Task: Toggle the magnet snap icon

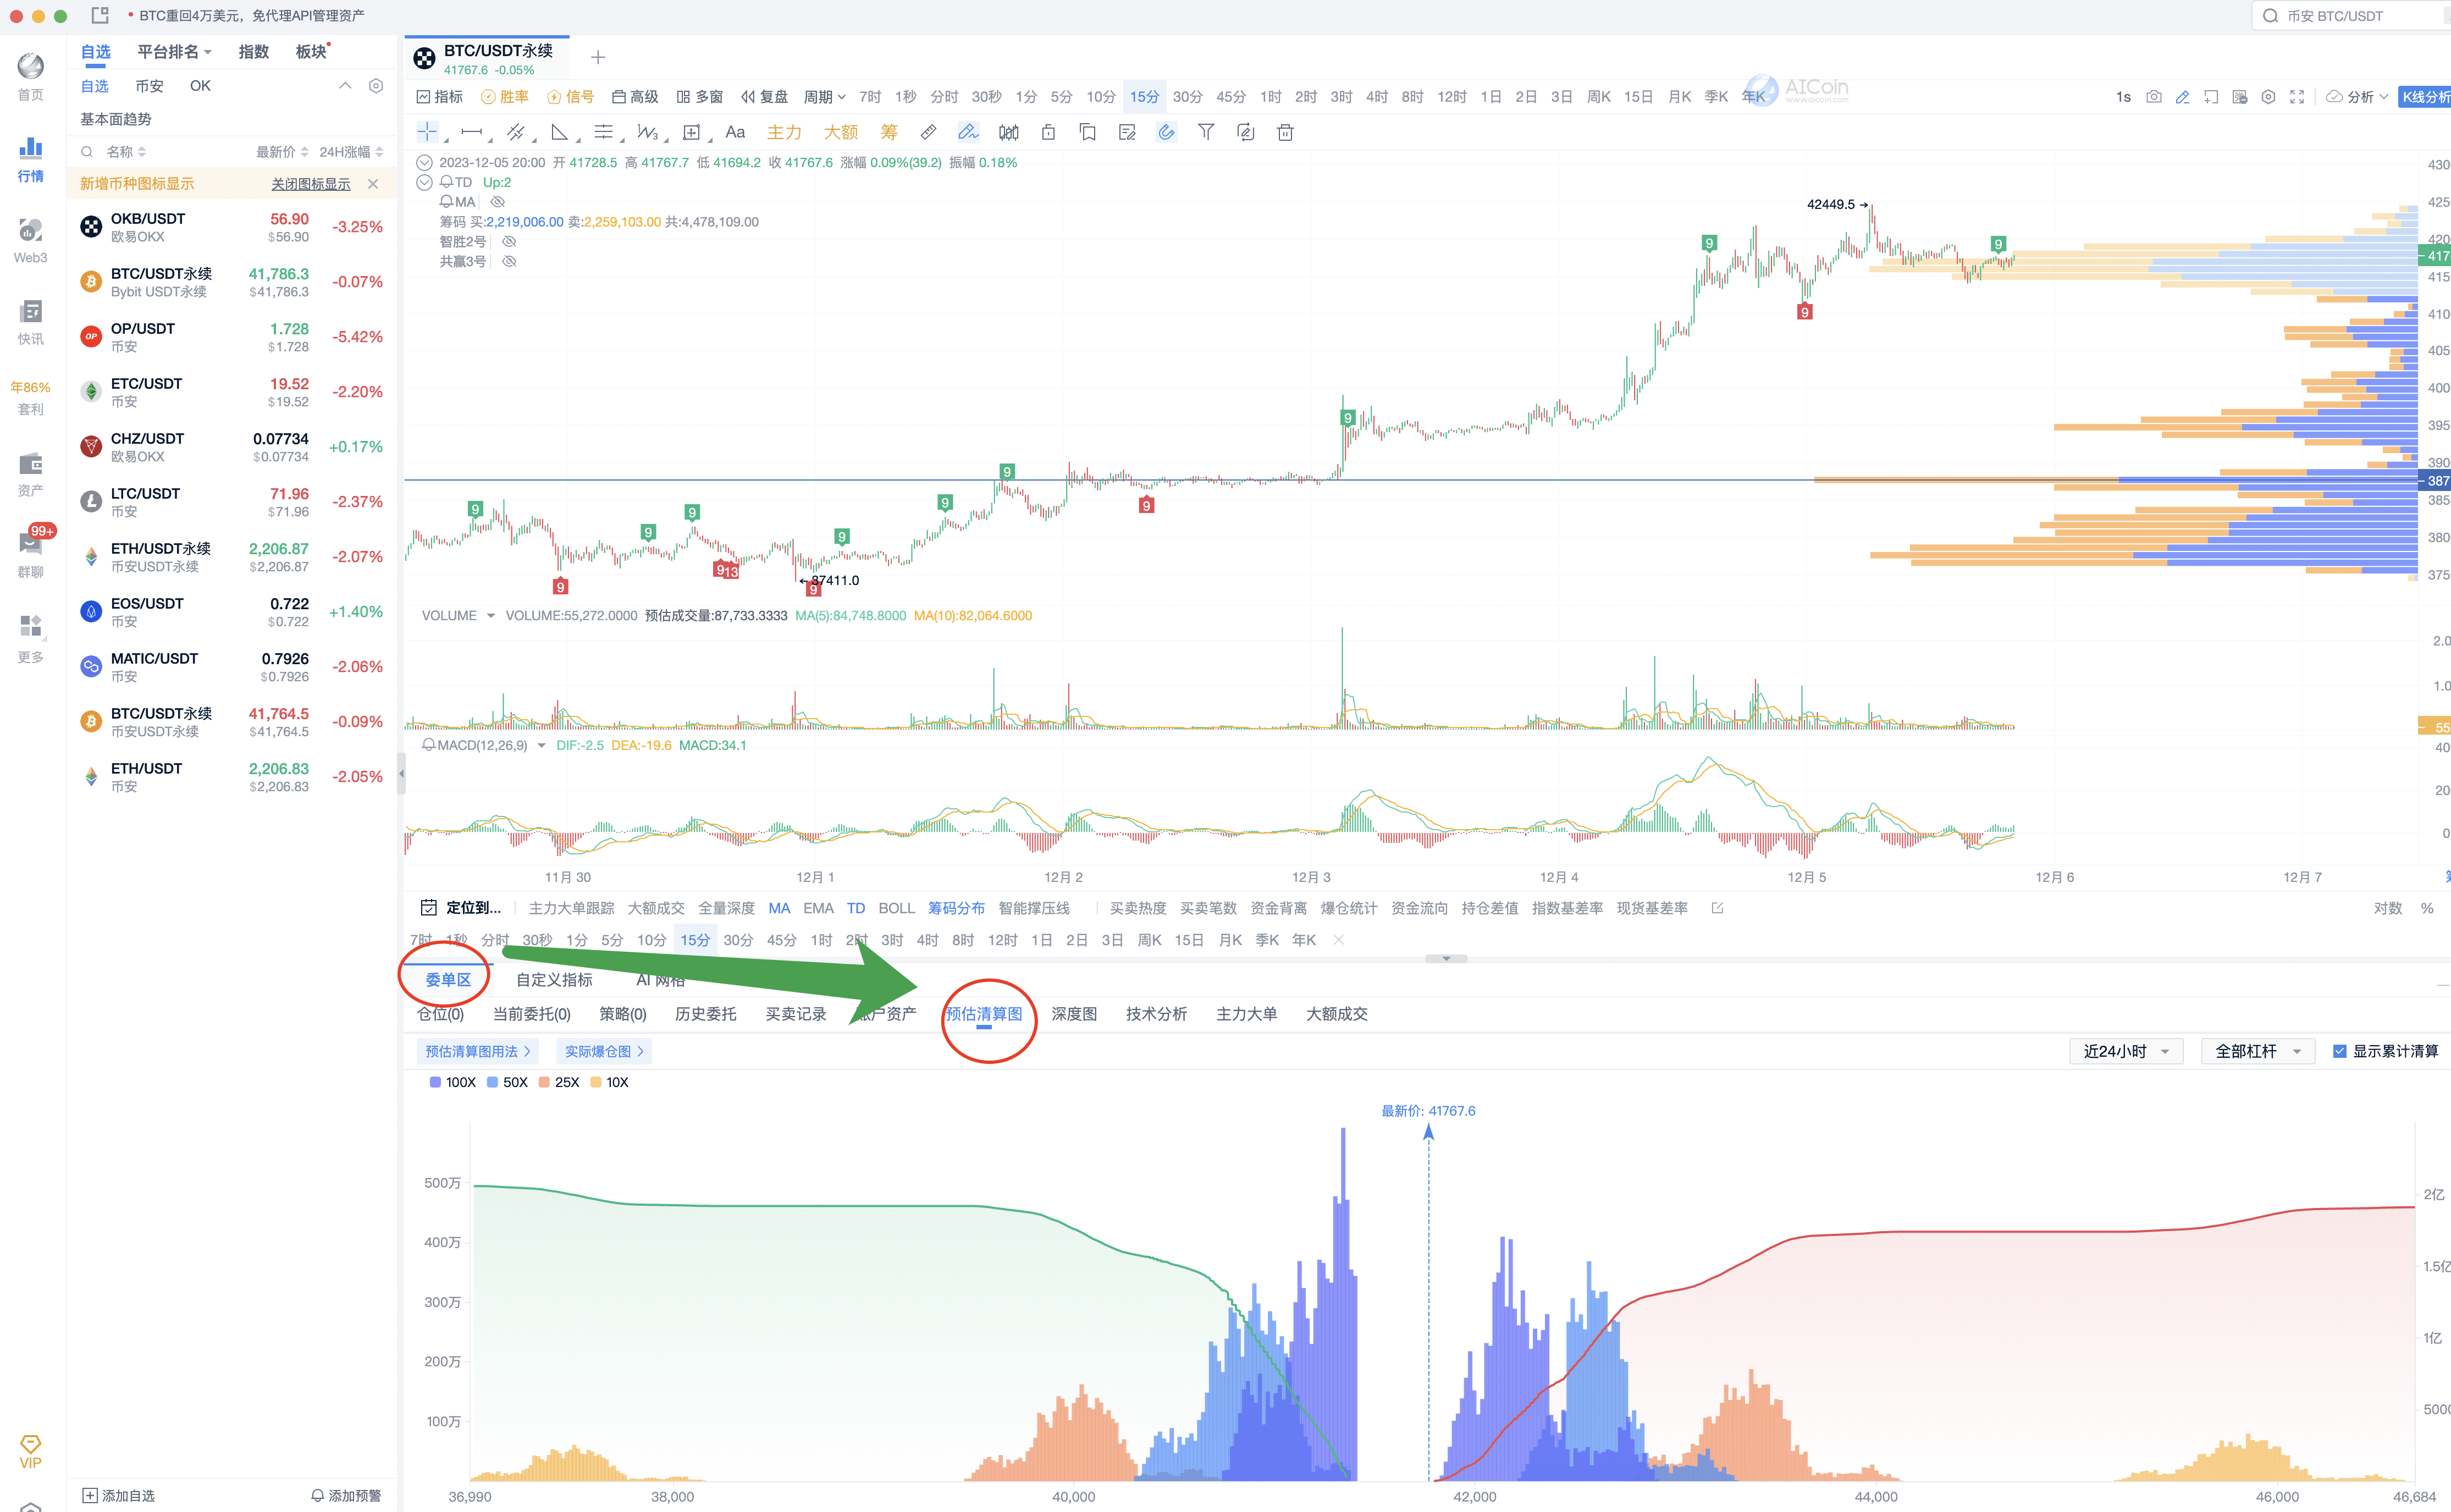Action: click(x=1166, y=132)
